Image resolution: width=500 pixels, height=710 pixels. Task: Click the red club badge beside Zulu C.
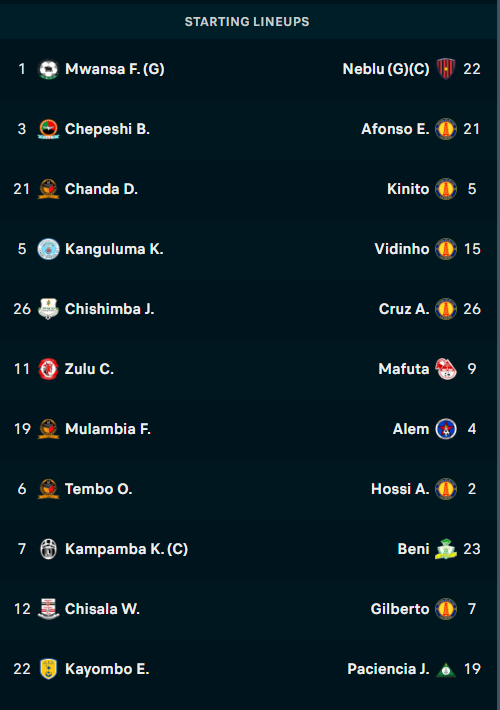point(48,369)
